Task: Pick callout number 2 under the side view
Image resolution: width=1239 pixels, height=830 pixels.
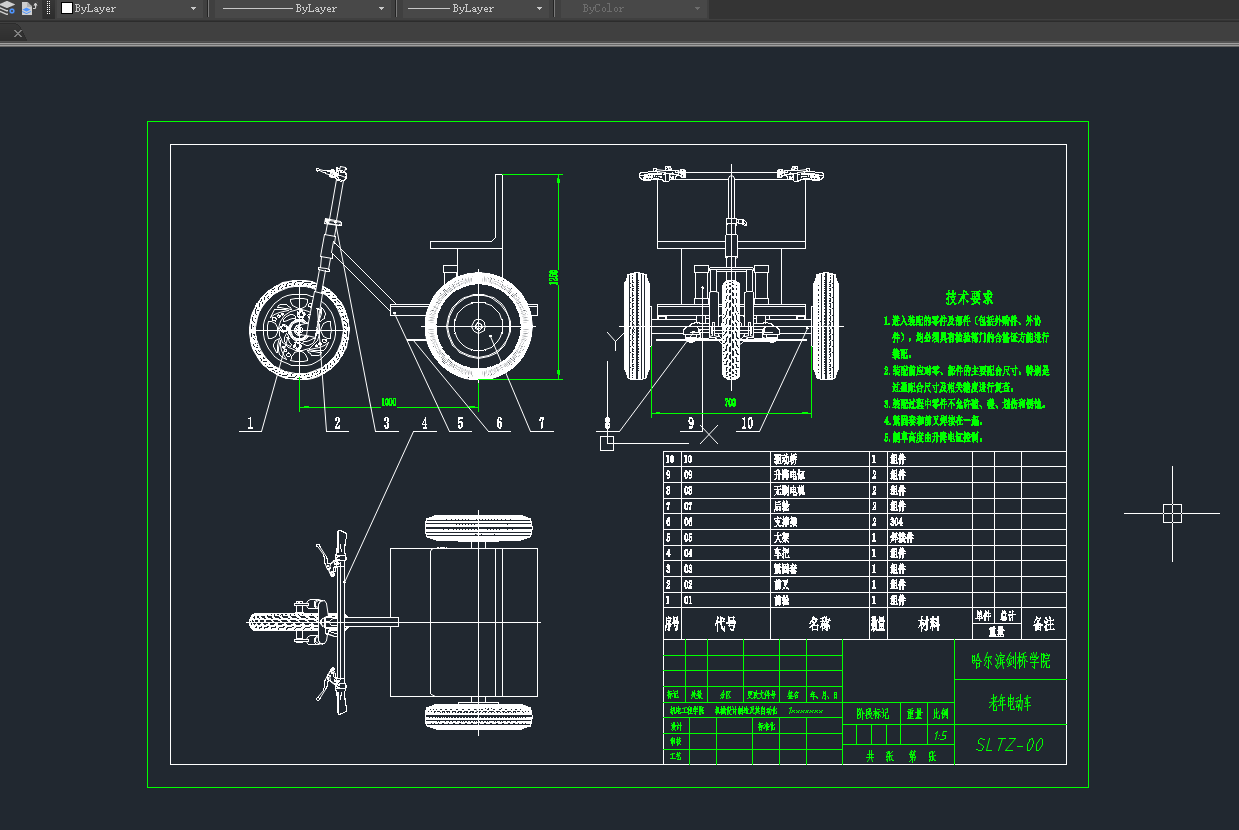Action: [337, 424]
